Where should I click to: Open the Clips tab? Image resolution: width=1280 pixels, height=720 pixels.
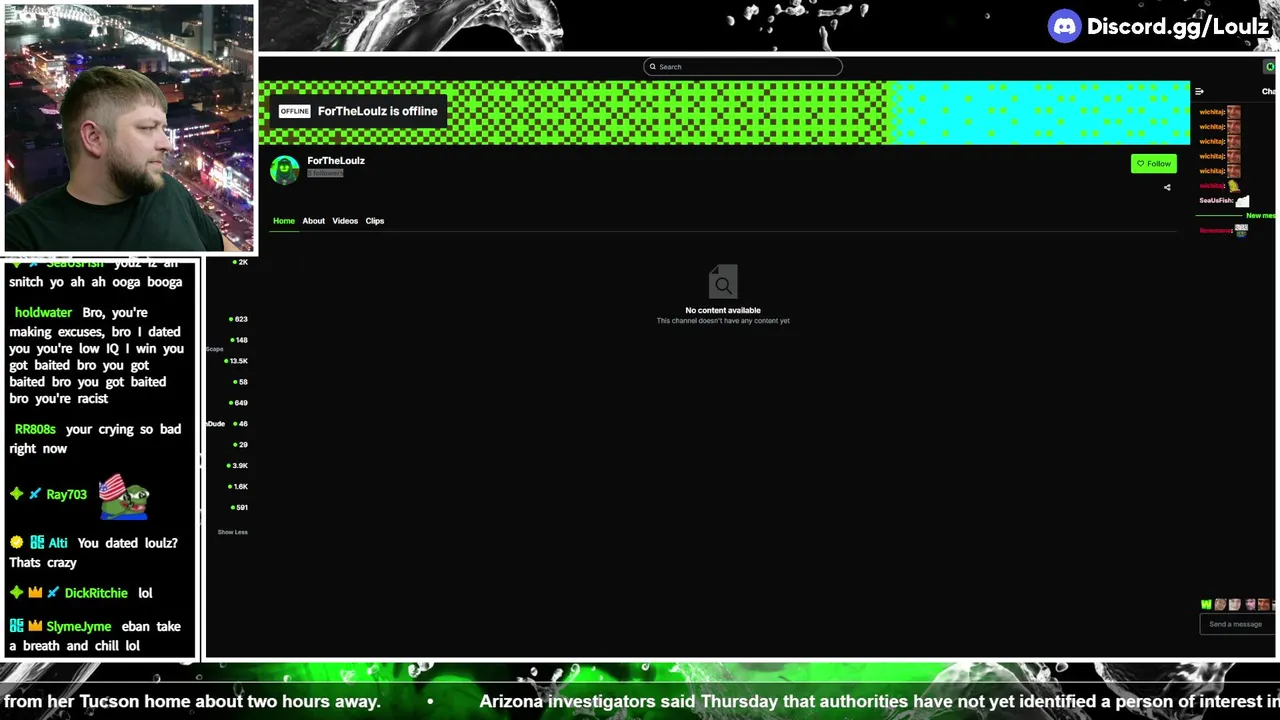[x=375, y=221]
